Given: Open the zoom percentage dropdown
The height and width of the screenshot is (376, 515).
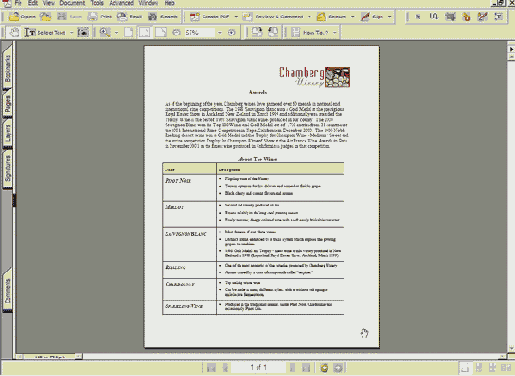Looking at the screenshot, I should pos(220,33).
